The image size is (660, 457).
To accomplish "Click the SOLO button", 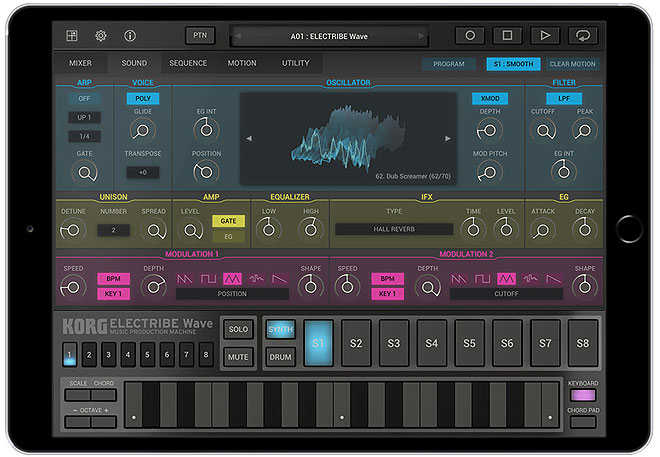I will pyautogui.click(x=238, y=329).
